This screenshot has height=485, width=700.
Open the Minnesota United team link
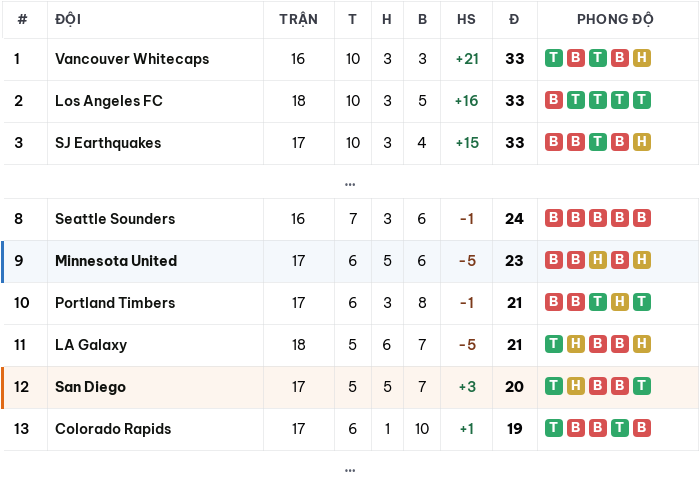click(116, 261)
